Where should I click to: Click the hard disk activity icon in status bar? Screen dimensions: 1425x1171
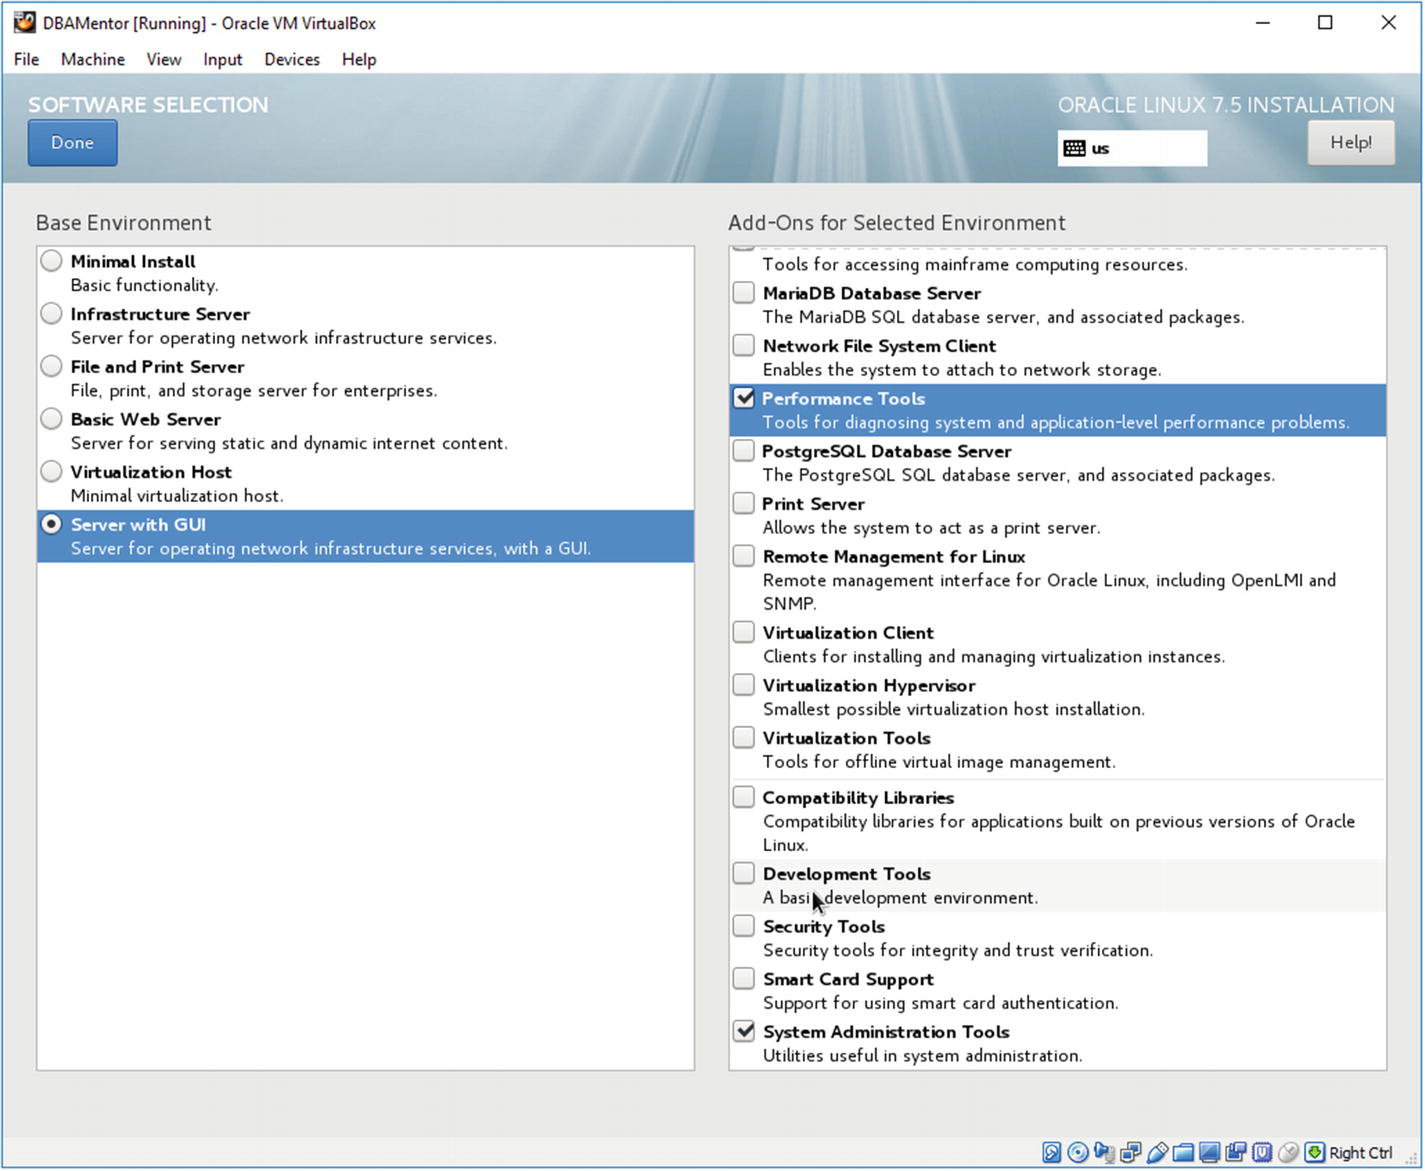tap(1052, 1152)
